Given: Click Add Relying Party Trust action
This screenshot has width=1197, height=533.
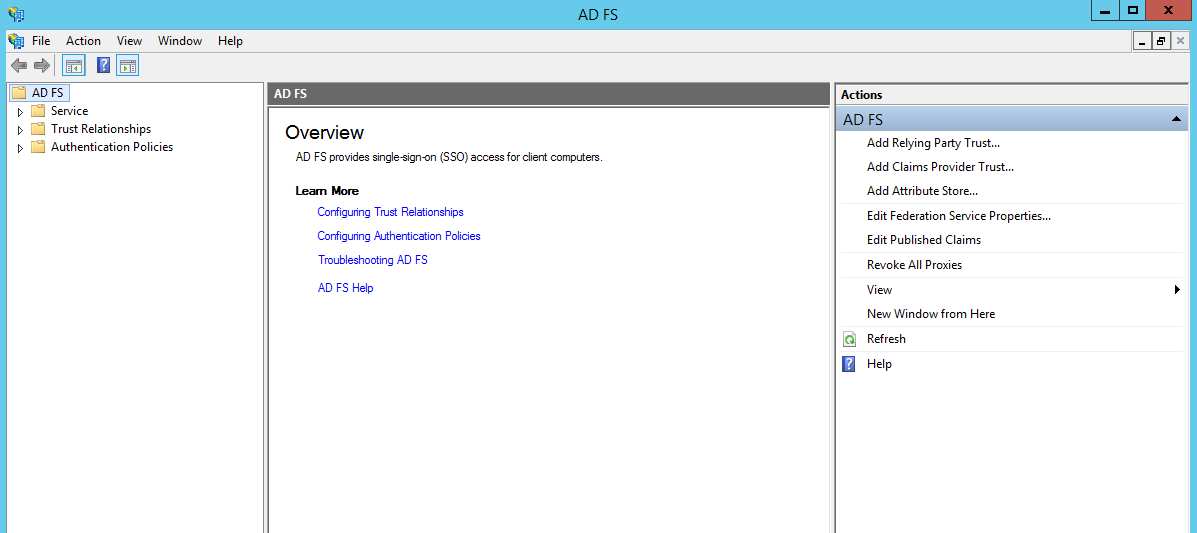Looking at the screenshot, I should click(933, 143).
